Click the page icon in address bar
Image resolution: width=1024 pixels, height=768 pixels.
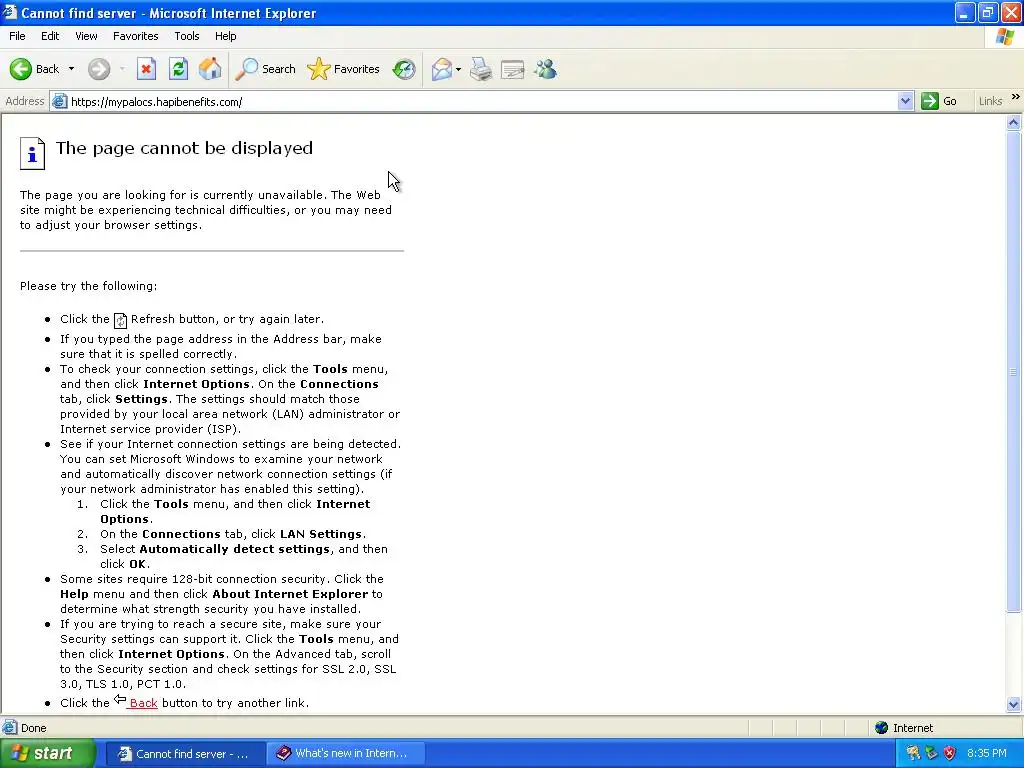pos(59,101)
